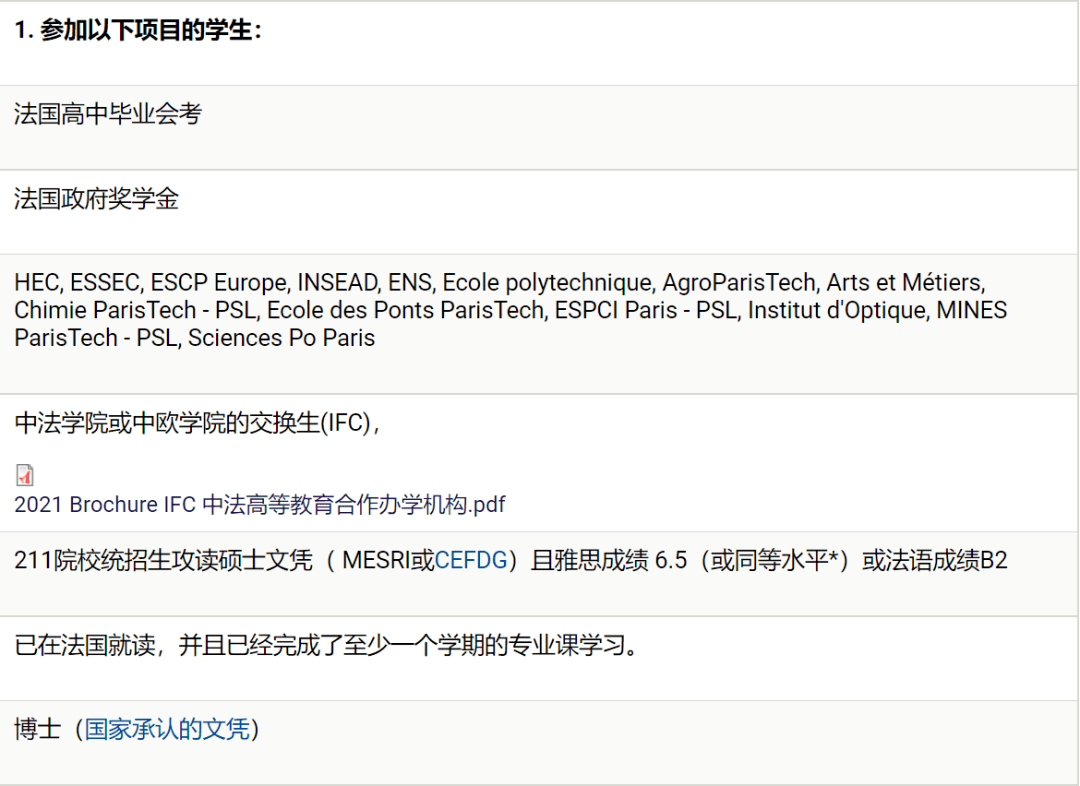The width and height of the screenshot is (1080, 786).
Task: Open the CEFDG hyperlink
Action: click(471, 561)
